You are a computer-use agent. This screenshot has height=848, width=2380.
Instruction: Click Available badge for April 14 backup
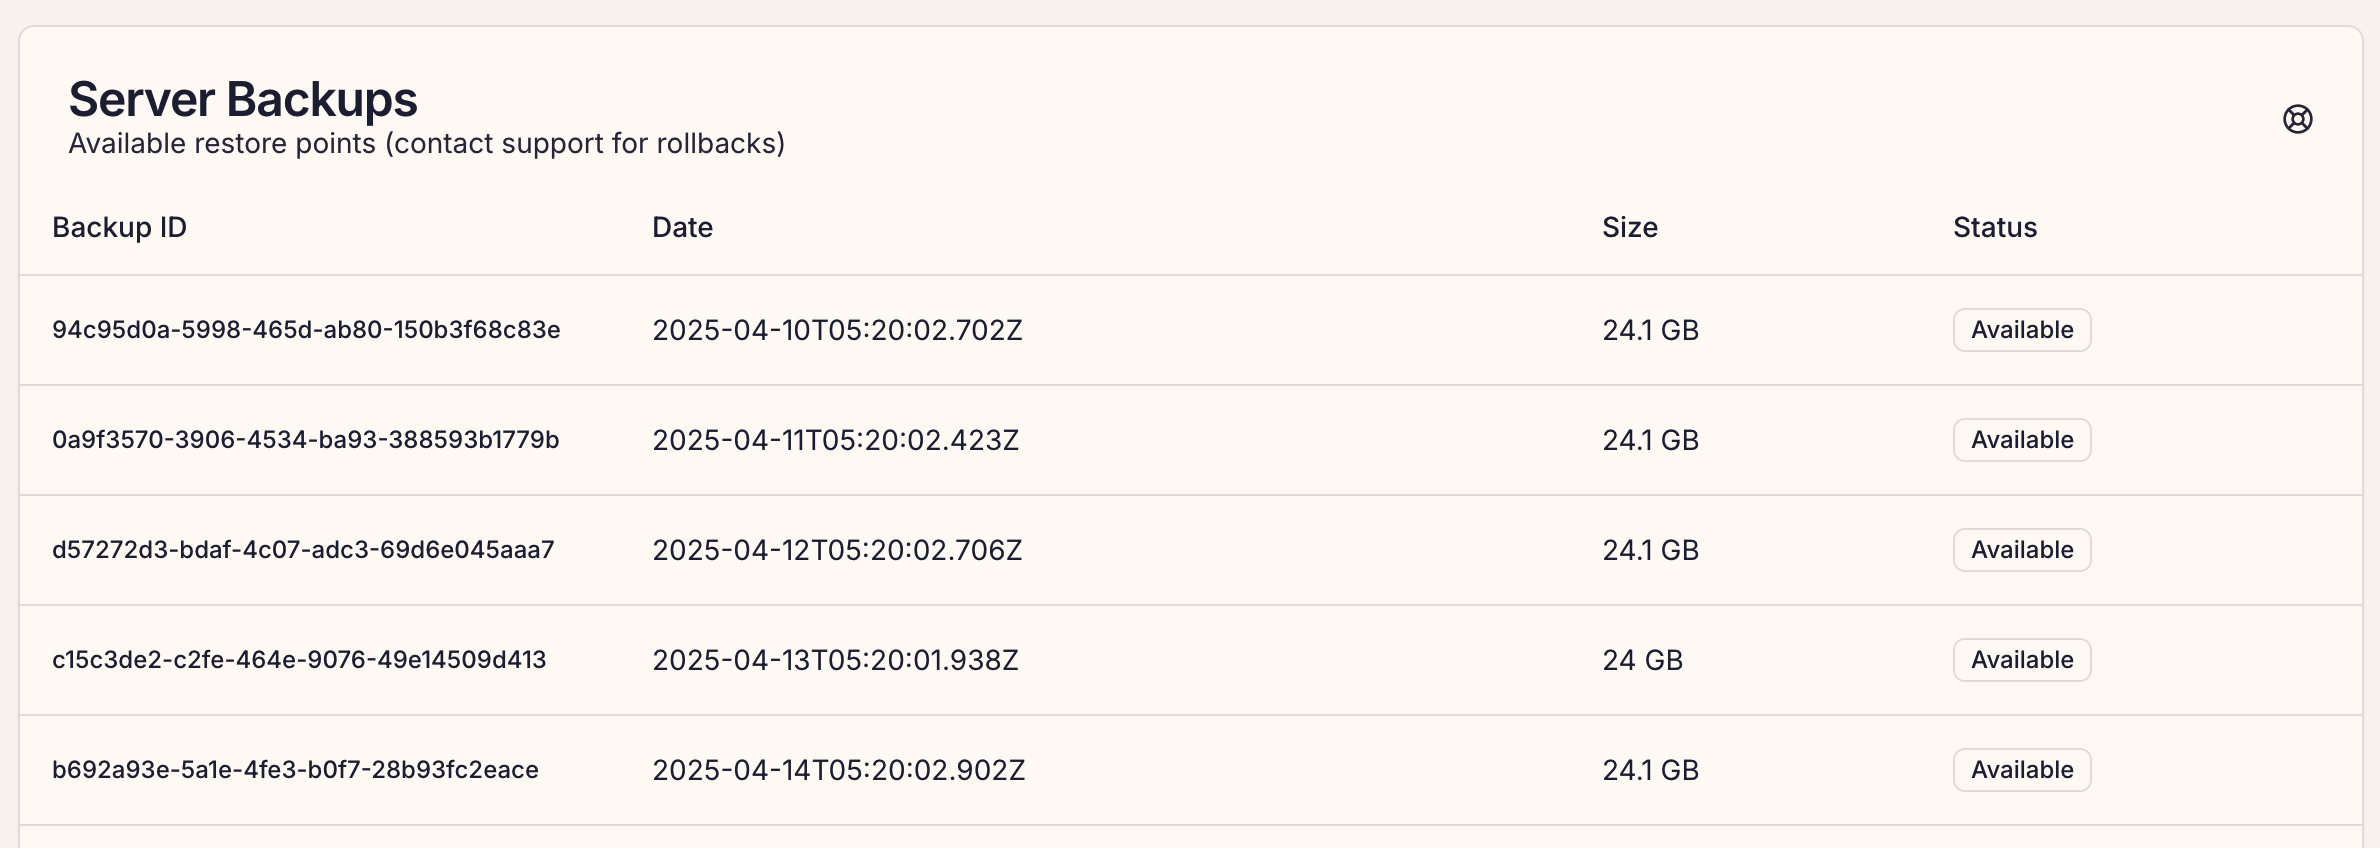coord(2022,770)
